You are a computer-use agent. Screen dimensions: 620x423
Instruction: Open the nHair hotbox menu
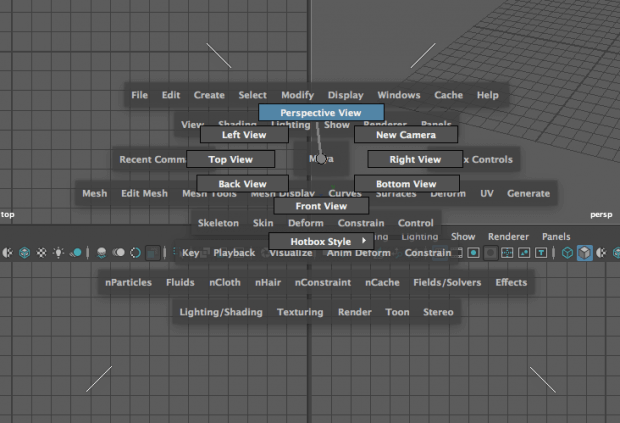(x=268, y=282)
